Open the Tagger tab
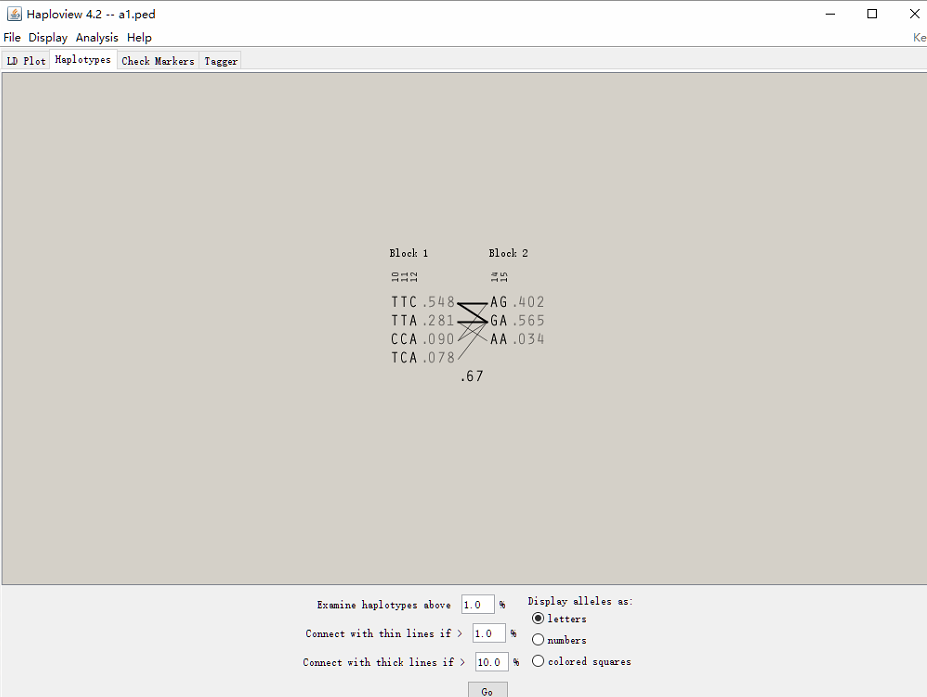This screenshot has height=697, width=927. coord(221,61)
